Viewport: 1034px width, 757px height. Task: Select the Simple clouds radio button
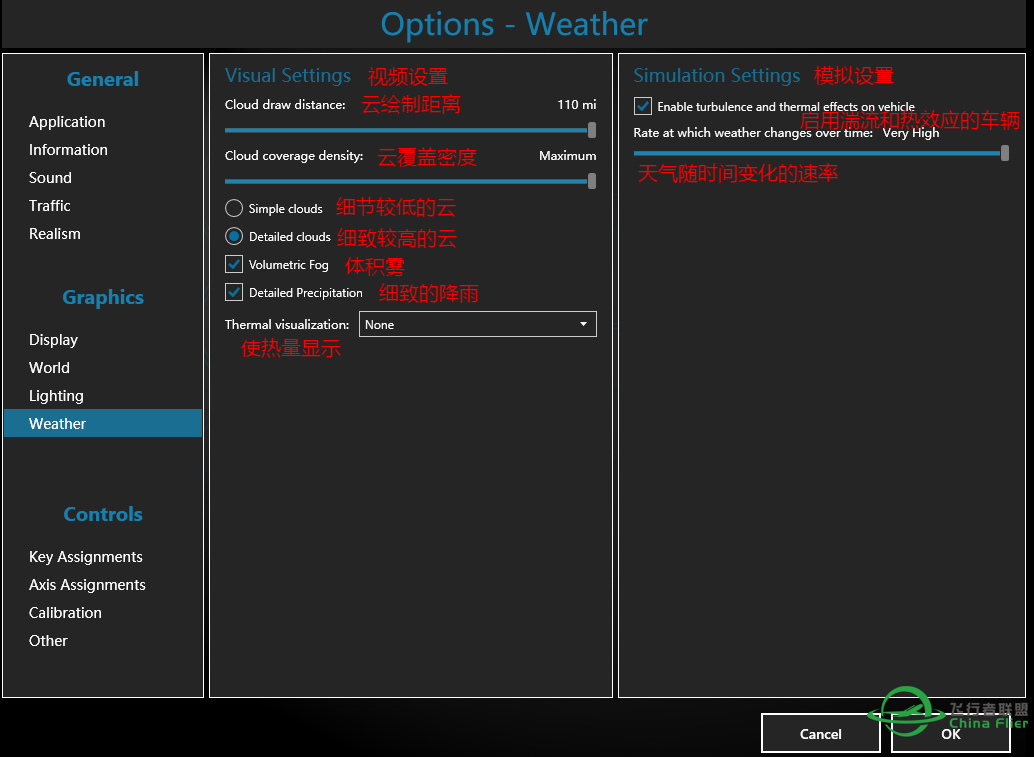234,209
